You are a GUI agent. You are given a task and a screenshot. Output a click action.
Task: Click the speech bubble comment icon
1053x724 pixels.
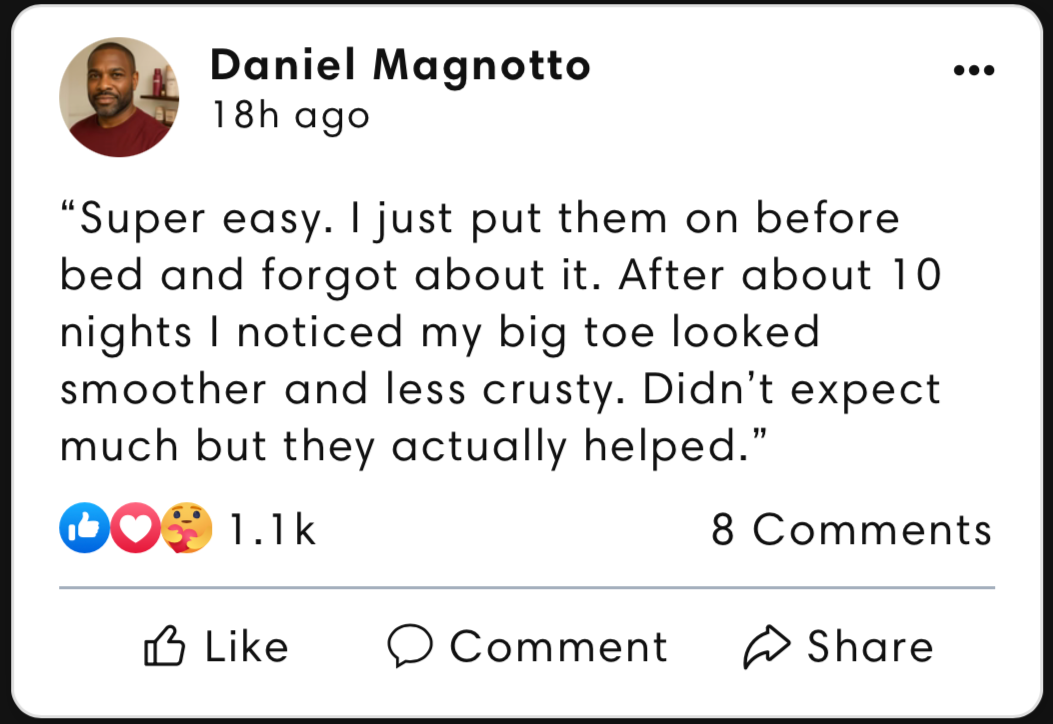[410, 646]
